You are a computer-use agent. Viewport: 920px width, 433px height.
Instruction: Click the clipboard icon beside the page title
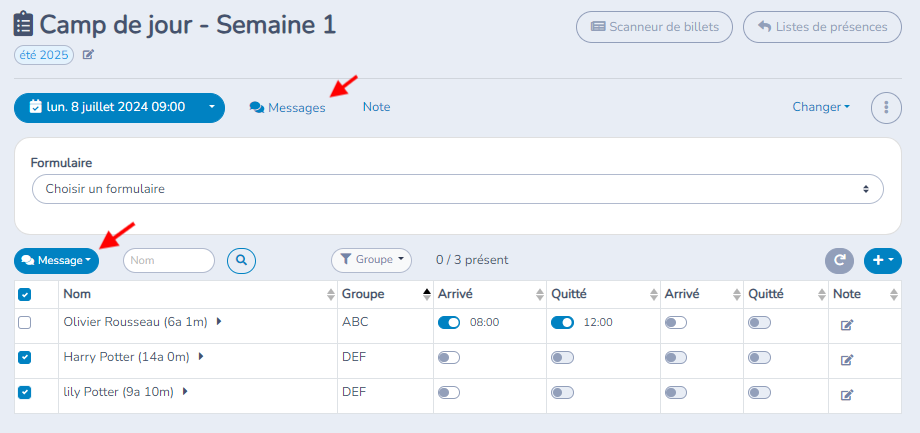[x=23, y=25]
